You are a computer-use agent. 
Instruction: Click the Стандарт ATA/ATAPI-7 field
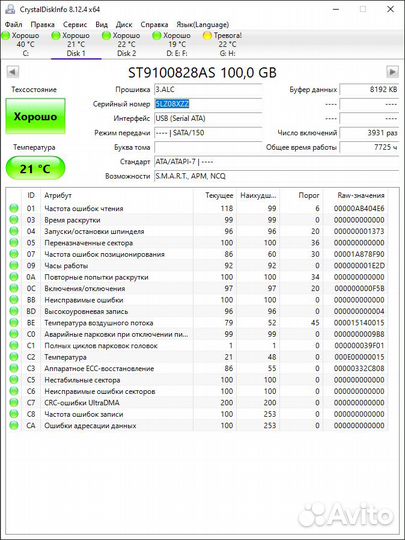pyautogui.click(x=277, y=162)
